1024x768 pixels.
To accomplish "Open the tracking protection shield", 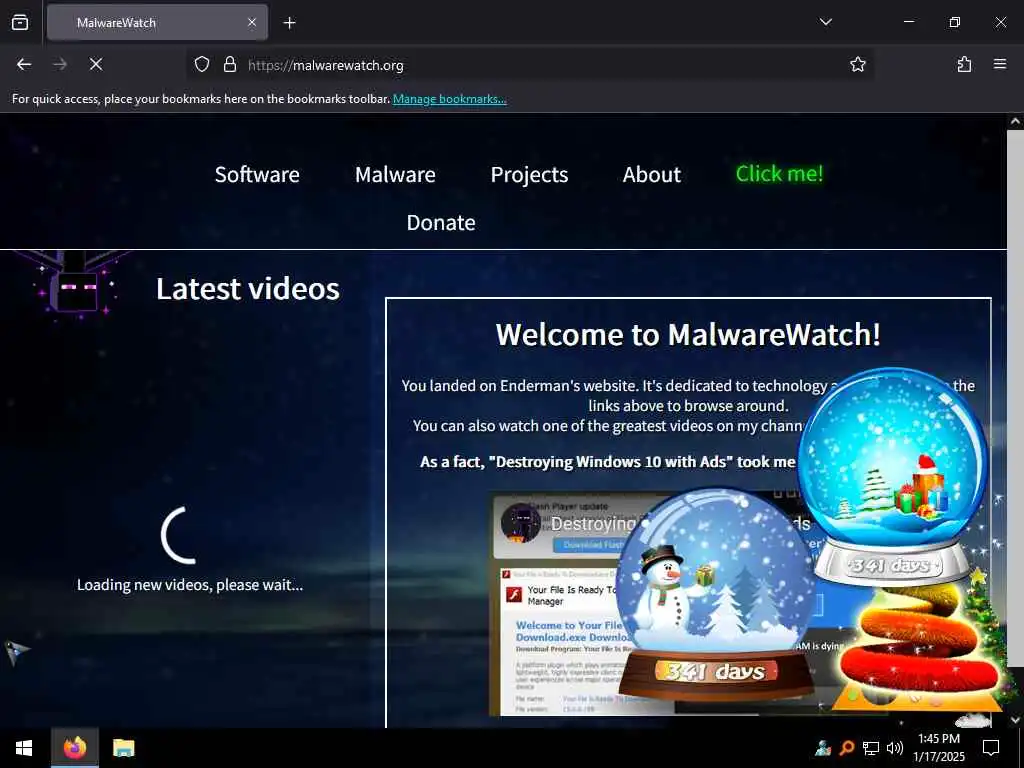I will coord(202,65).
